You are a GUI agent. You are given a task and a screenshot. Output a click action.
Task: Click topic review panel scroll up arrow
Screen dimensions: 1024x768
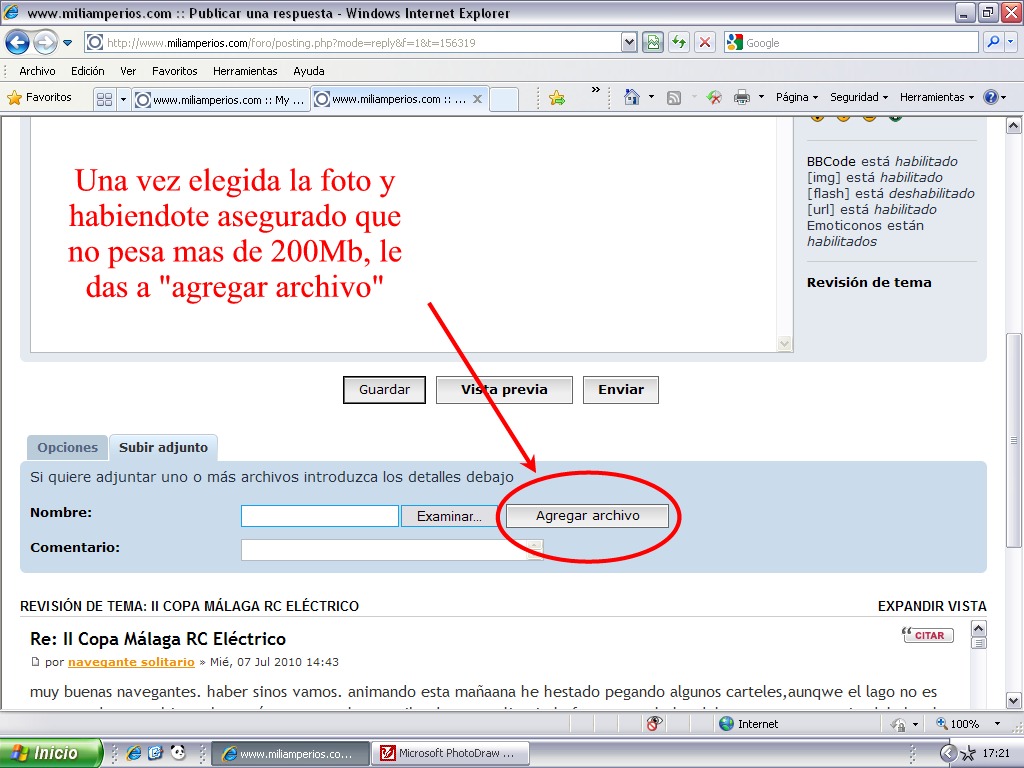(978, 629)
